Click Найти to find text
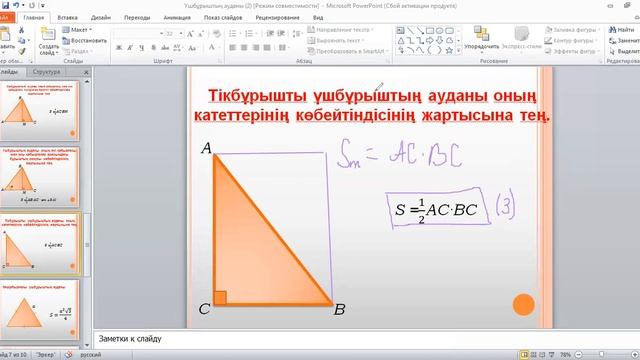Viewport: 640px width, 360px height. pos(622,30)
